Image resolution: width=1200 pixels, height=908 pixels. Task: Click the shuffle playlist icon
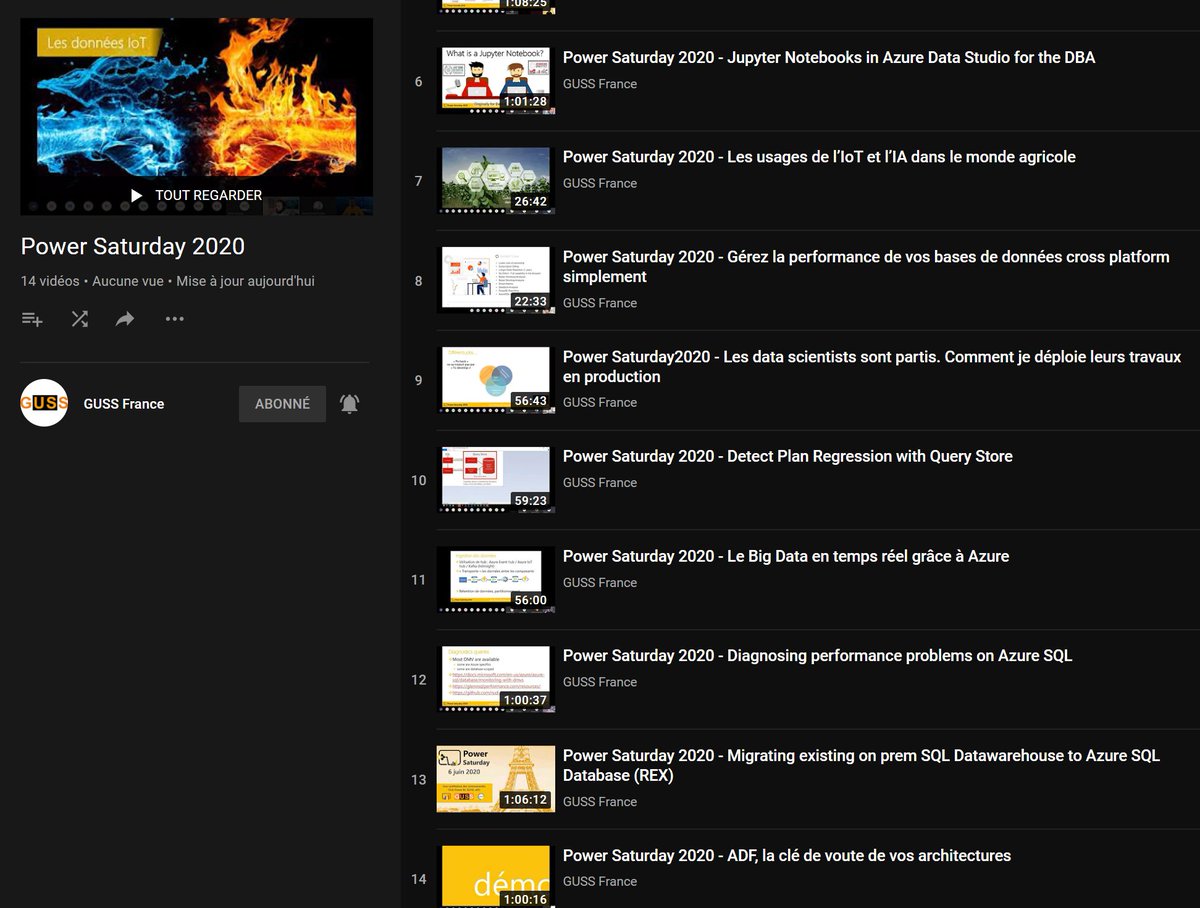(79, 319)
